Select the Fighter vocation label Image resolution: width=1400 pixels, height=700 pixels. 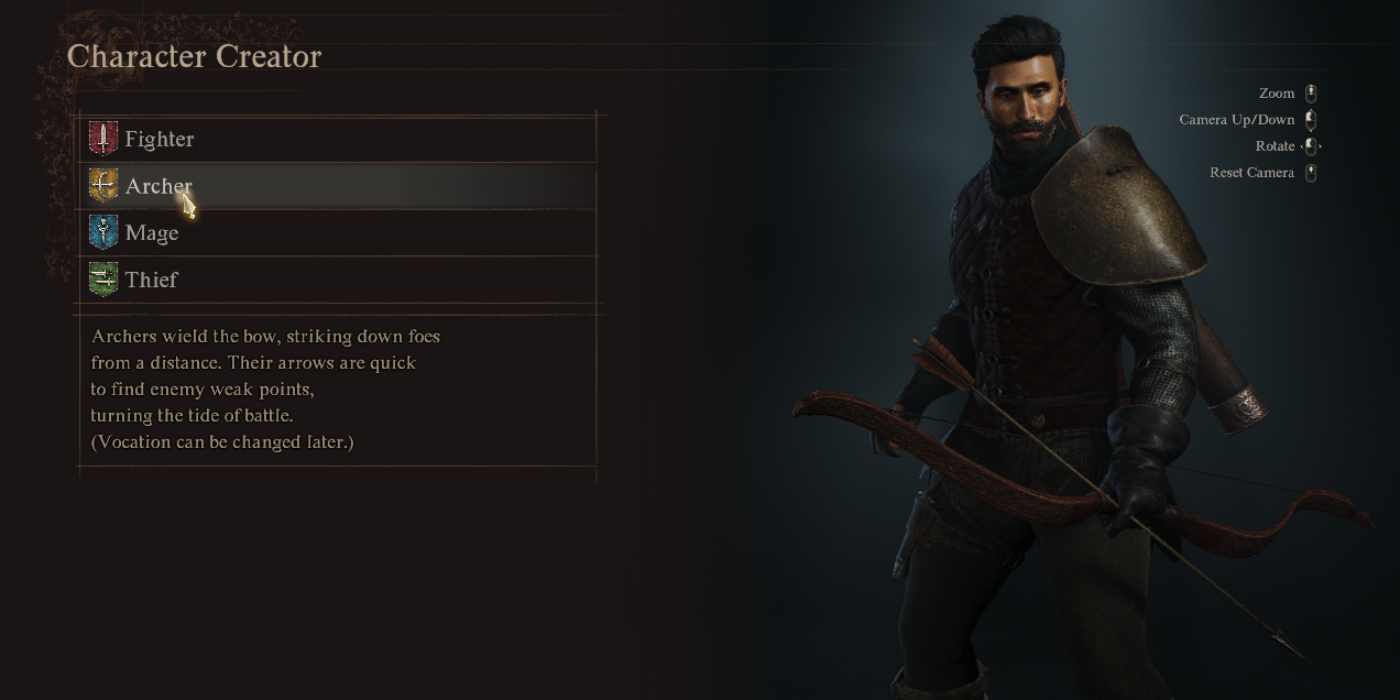tap(159, 139)
